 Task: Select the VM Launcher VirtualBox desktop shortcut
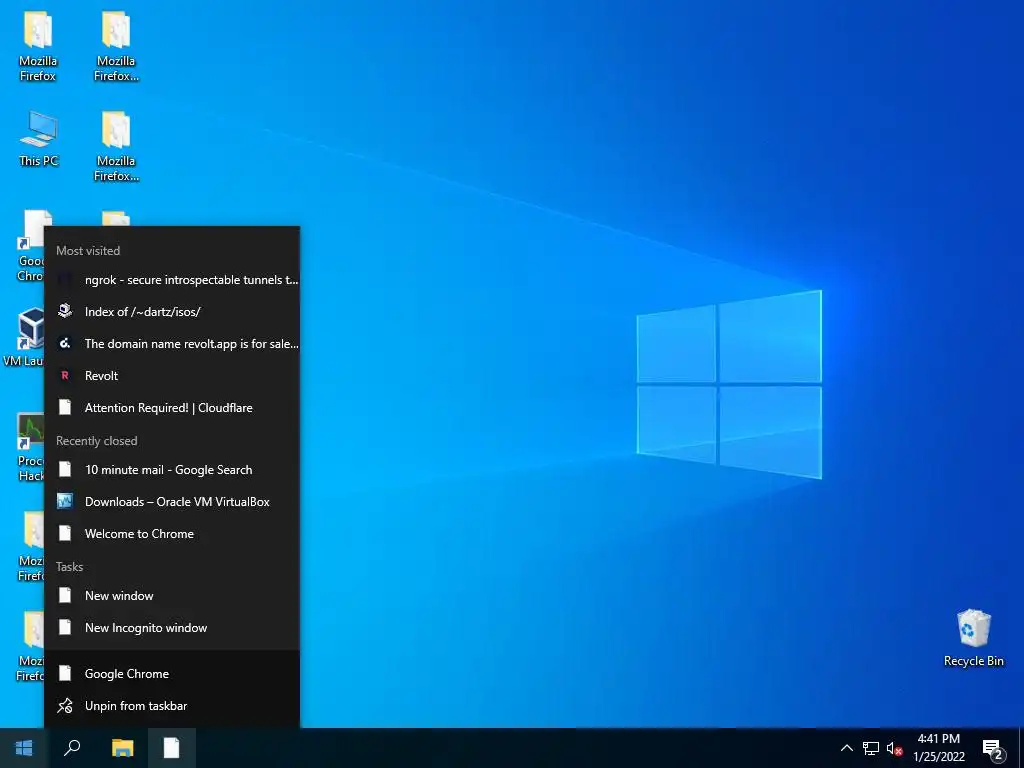point(24,338)
